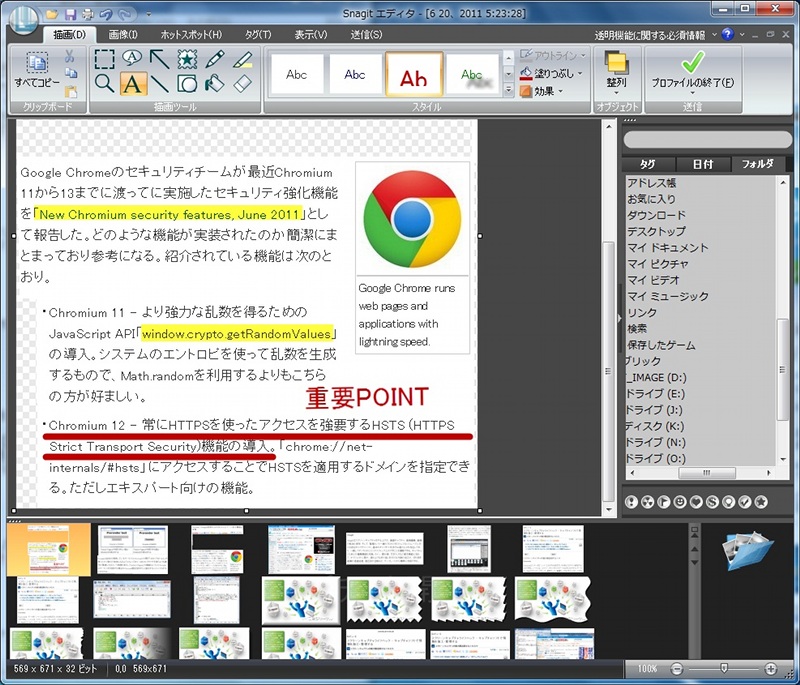Click the scissors cut icon

tap(70, 56)
